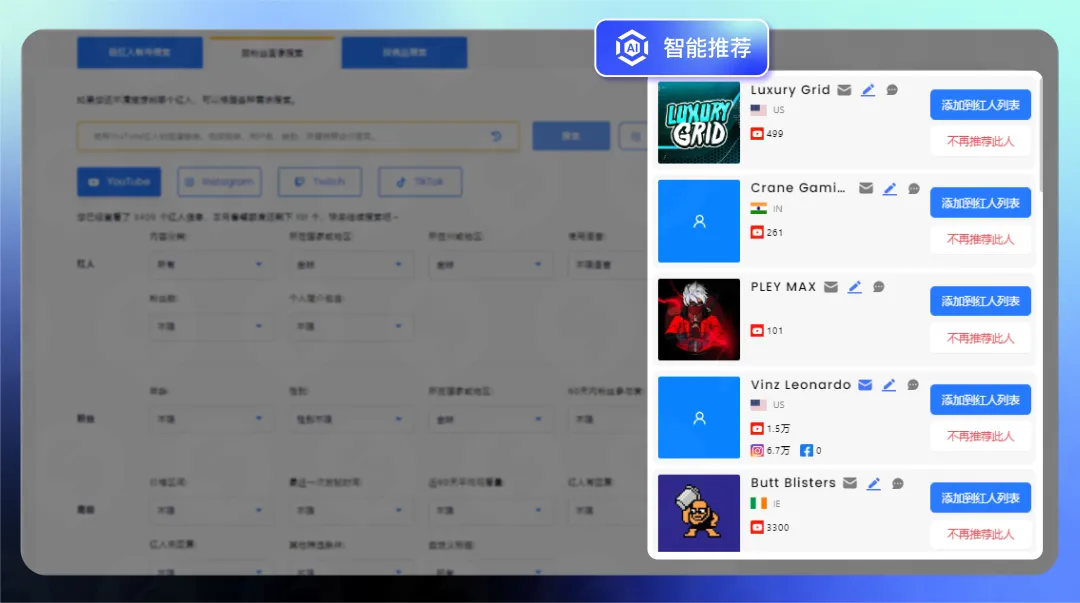The width and height of the screenshot is (1080, 603).
Task: Click the envelope icon beside Butt Blisters
Action: (x=849, y=483)
